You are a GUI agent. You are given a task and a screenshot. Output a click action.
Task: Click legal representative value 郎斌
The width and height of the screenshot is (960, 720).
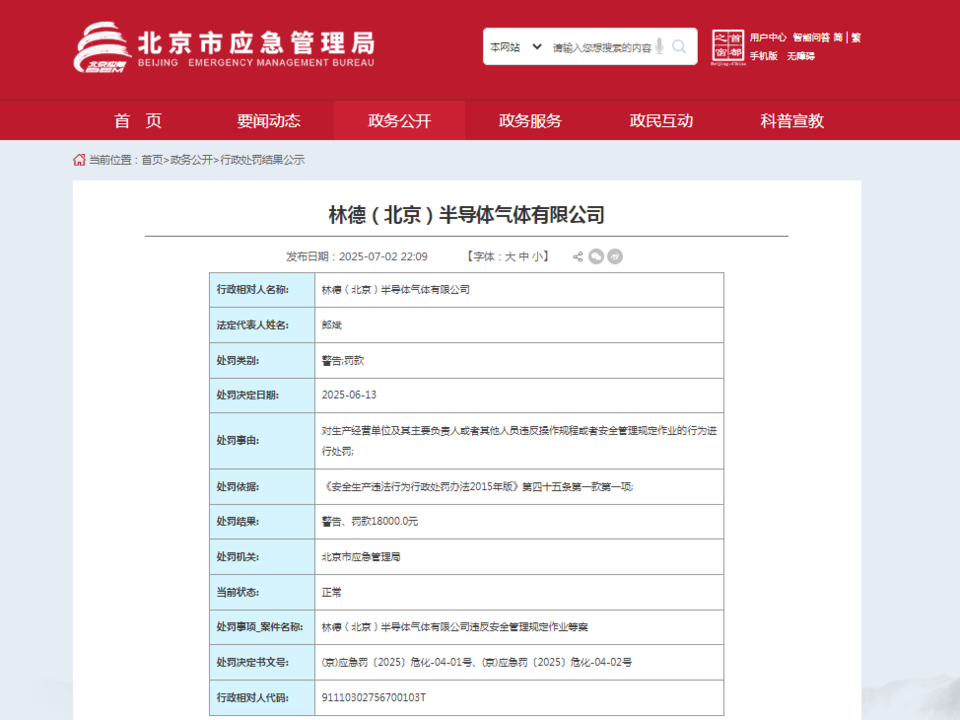coord(332,325)
